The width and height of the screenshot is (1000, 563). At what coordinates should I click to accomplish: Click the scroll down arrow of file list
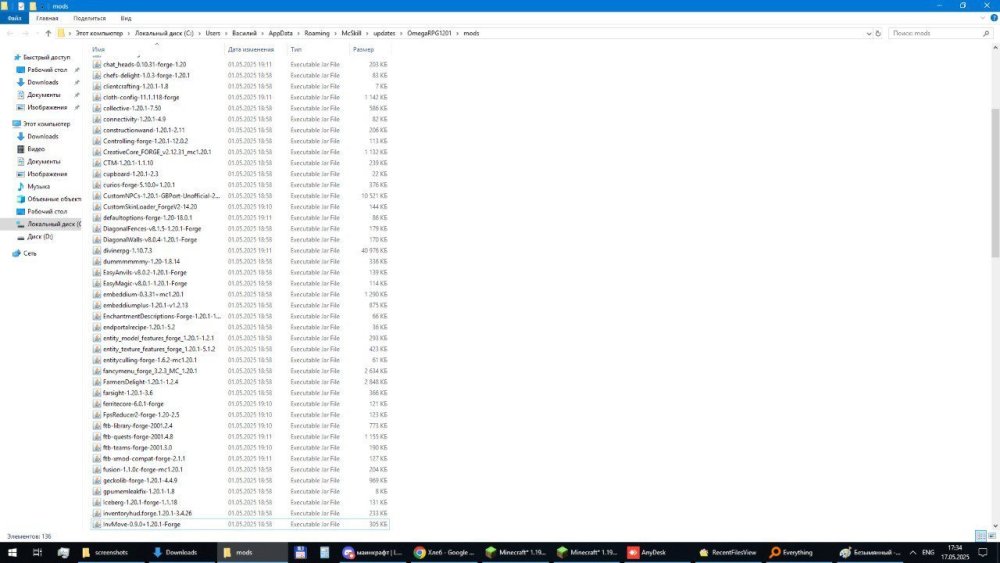click(995, 525)
